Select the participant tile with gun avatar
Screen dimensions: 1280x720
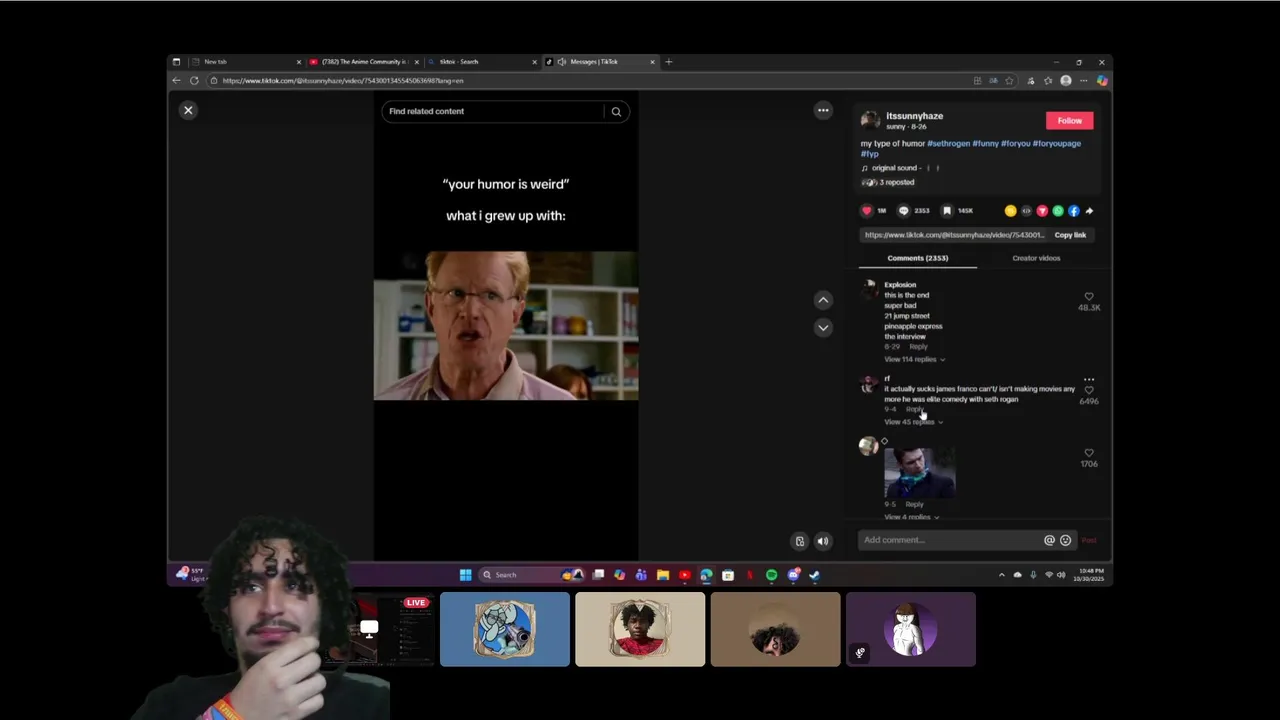point(505,629)
